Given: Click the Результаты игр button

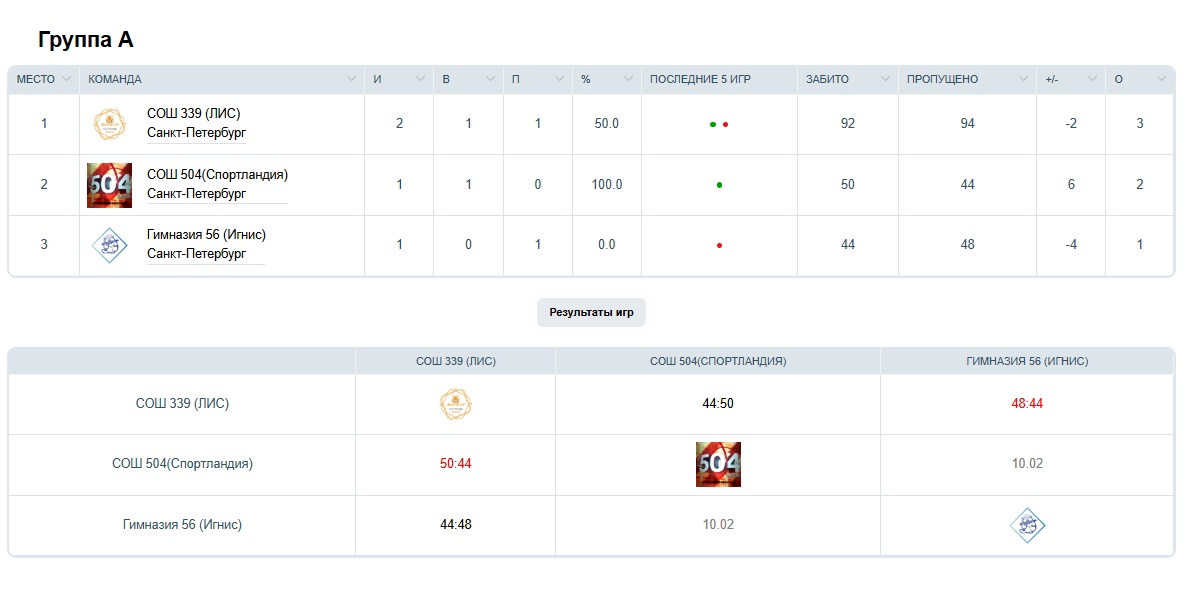Looking at the screenshot, I should pos(592,312).
